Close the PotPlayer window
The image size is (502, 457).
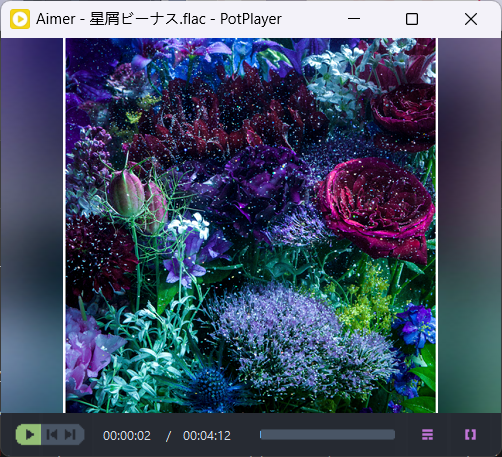pos(471,19)
